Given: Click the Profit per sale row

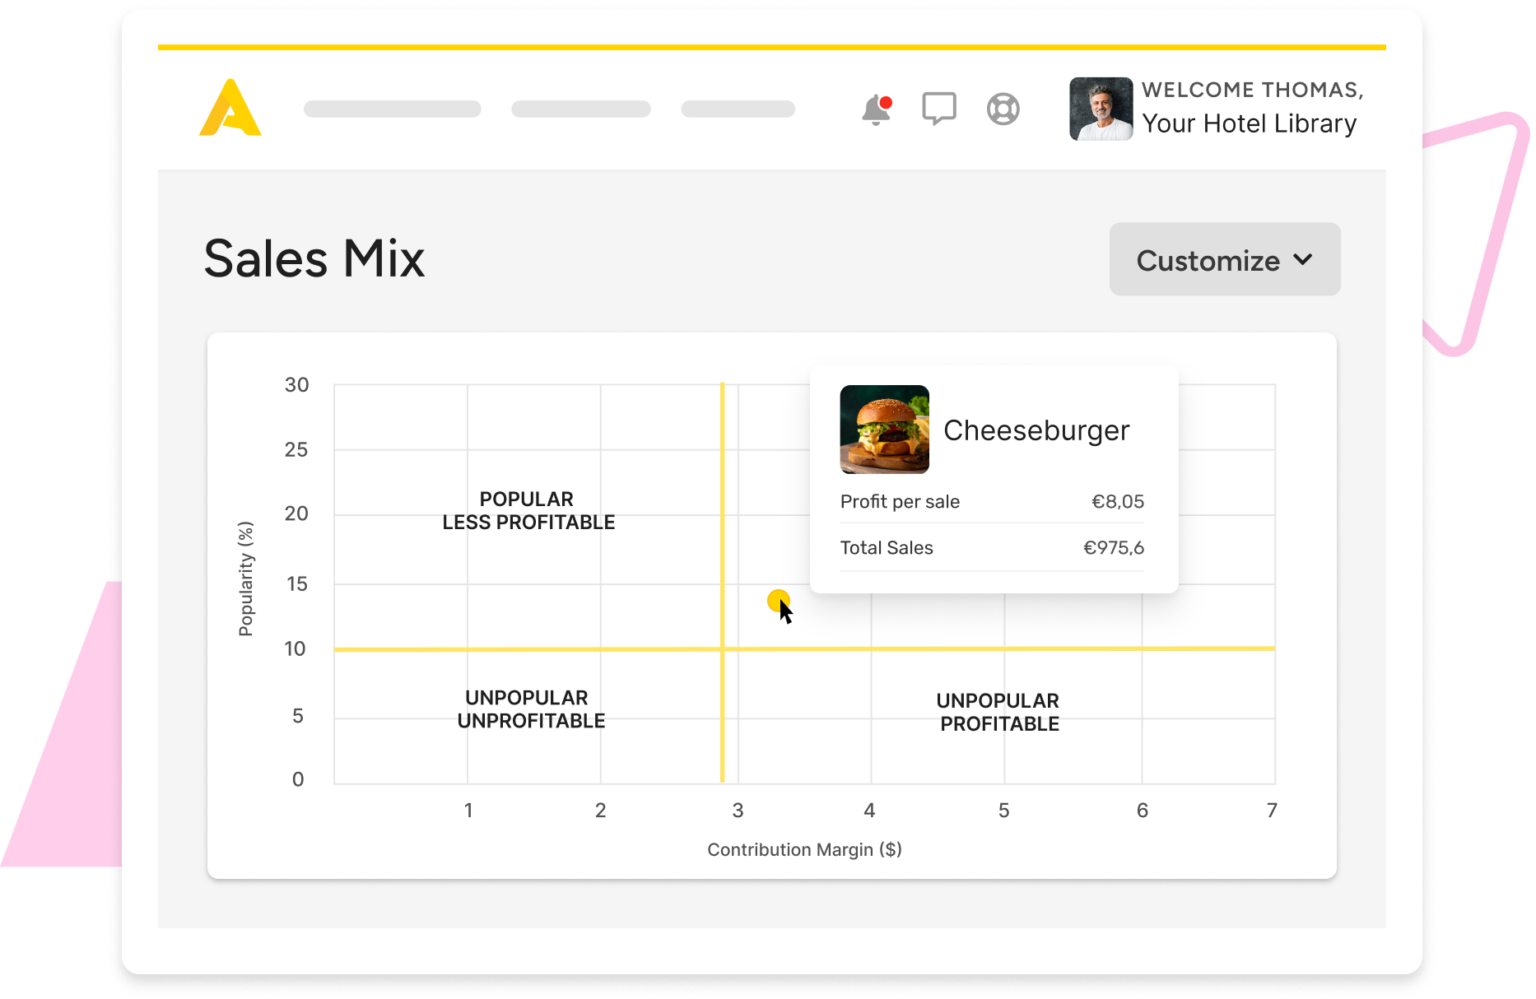Looking at the screenshot, I should tap(900, 501).
